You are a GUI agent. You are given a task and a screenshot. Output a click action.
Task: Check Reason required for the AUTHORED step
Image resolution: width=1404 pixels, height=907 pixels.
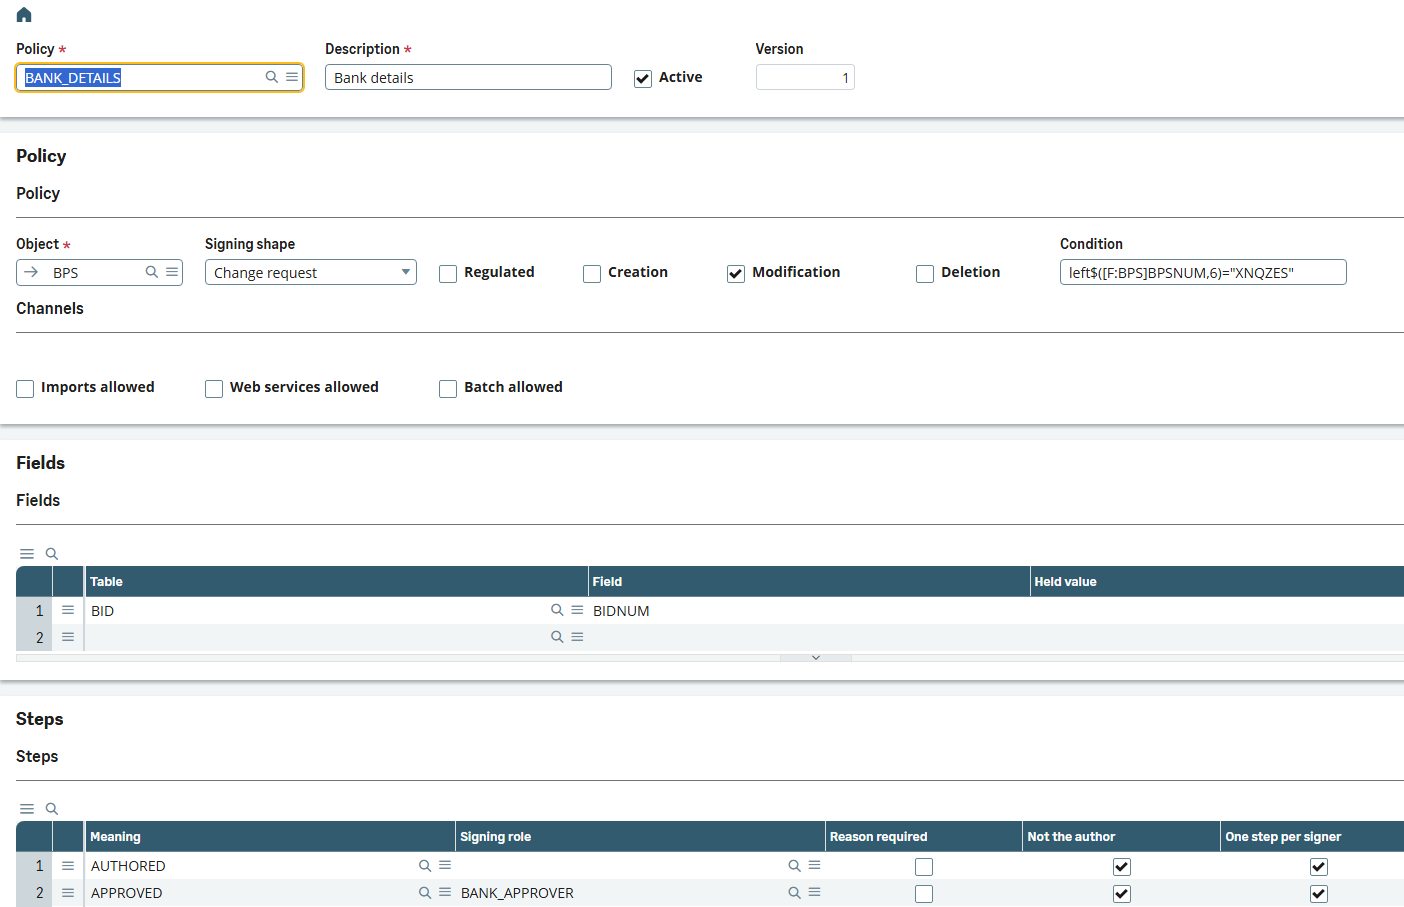tap(924, 867)
